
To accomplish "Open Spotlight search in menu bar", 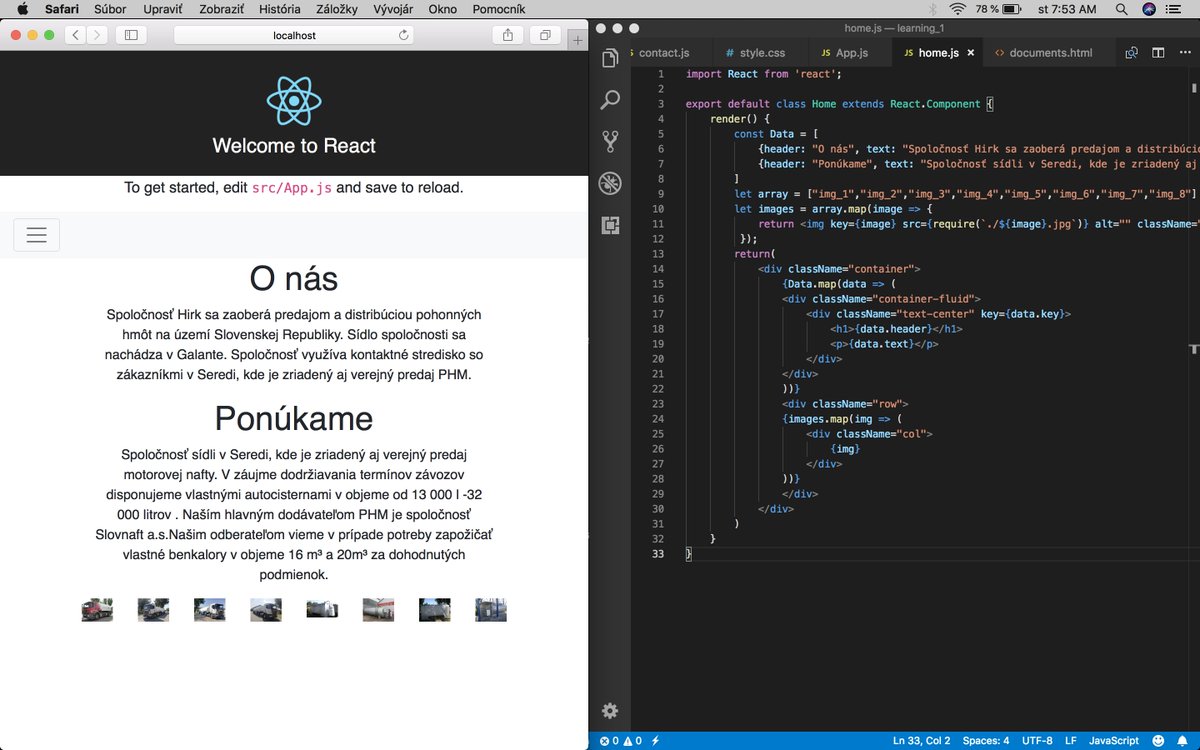I will pyautogui.click(x=1121, y=9).
